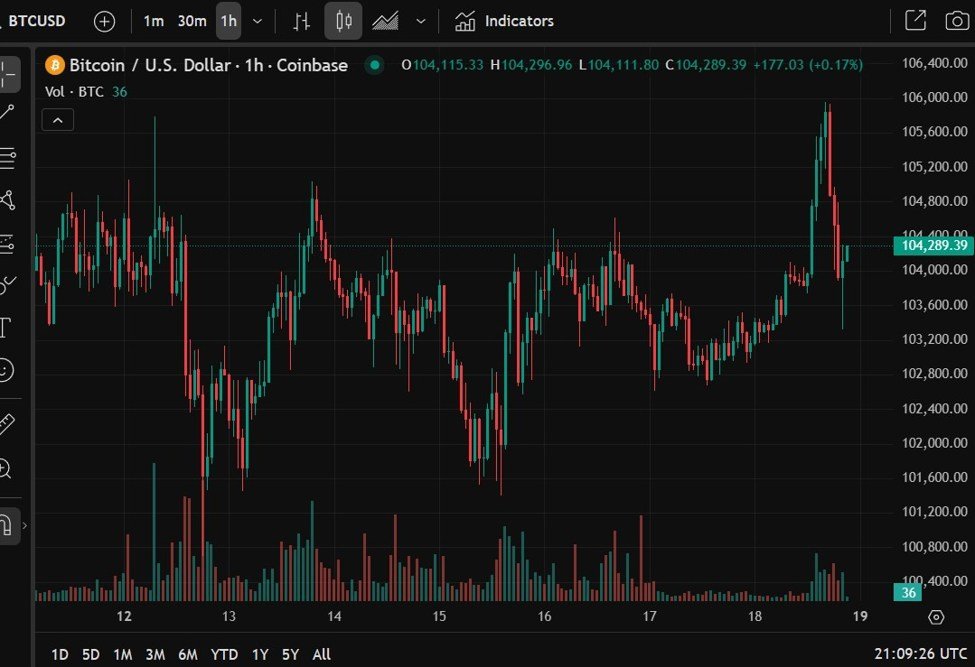Set interval to 30m
The height and width of the screenshot is (667, 975).
click(x=192, y=21)
